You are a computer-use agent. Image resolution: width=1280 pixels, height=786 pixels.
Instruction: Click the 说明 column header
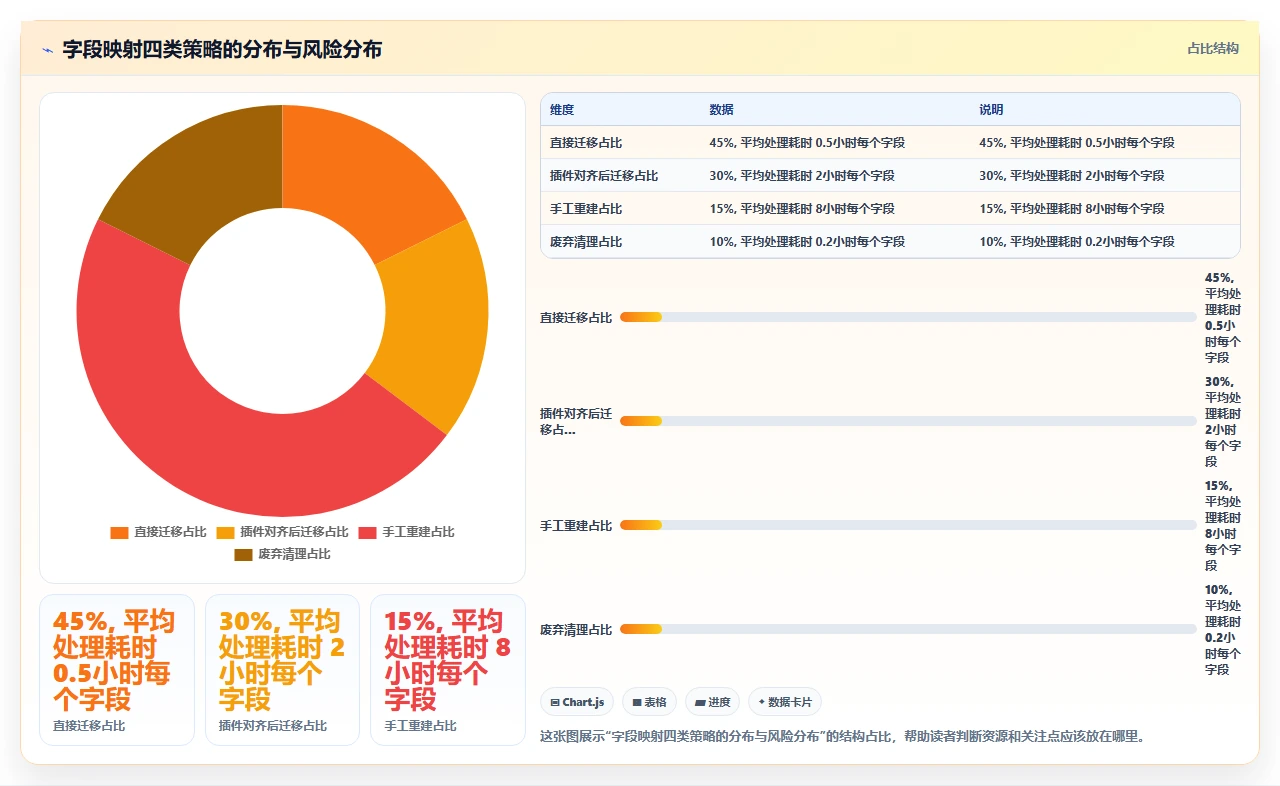991,109
